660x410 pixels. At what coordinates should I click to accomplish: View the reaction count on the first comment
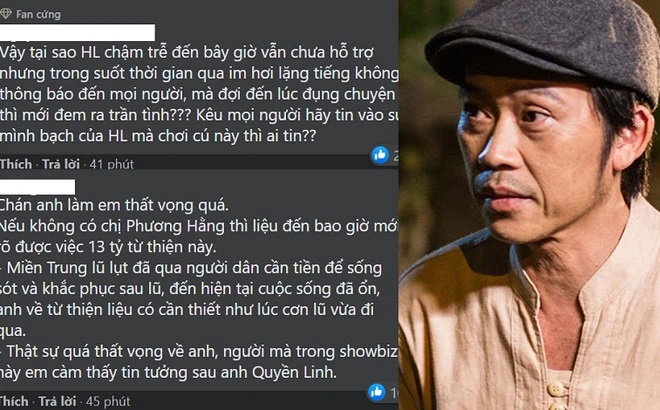click(x=395, y=156)
